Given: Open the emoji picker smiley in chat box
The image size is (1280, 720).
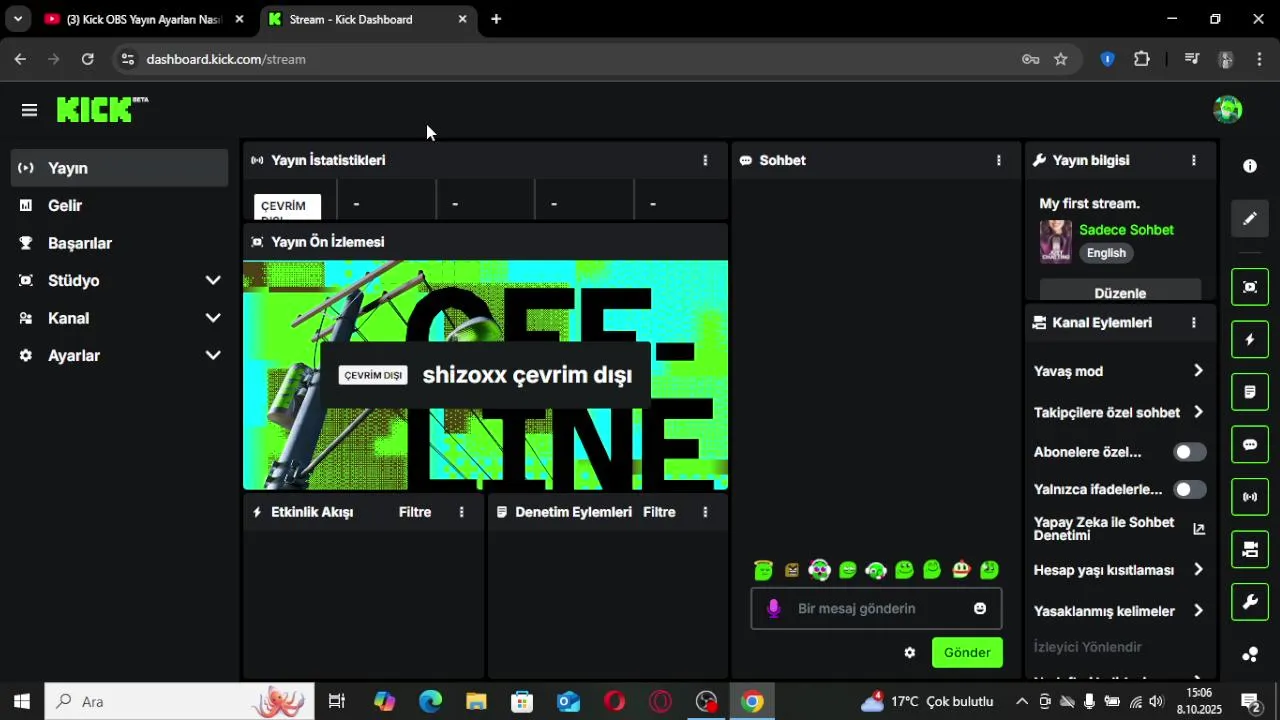Looking at the screenshot, I should 980,608.
